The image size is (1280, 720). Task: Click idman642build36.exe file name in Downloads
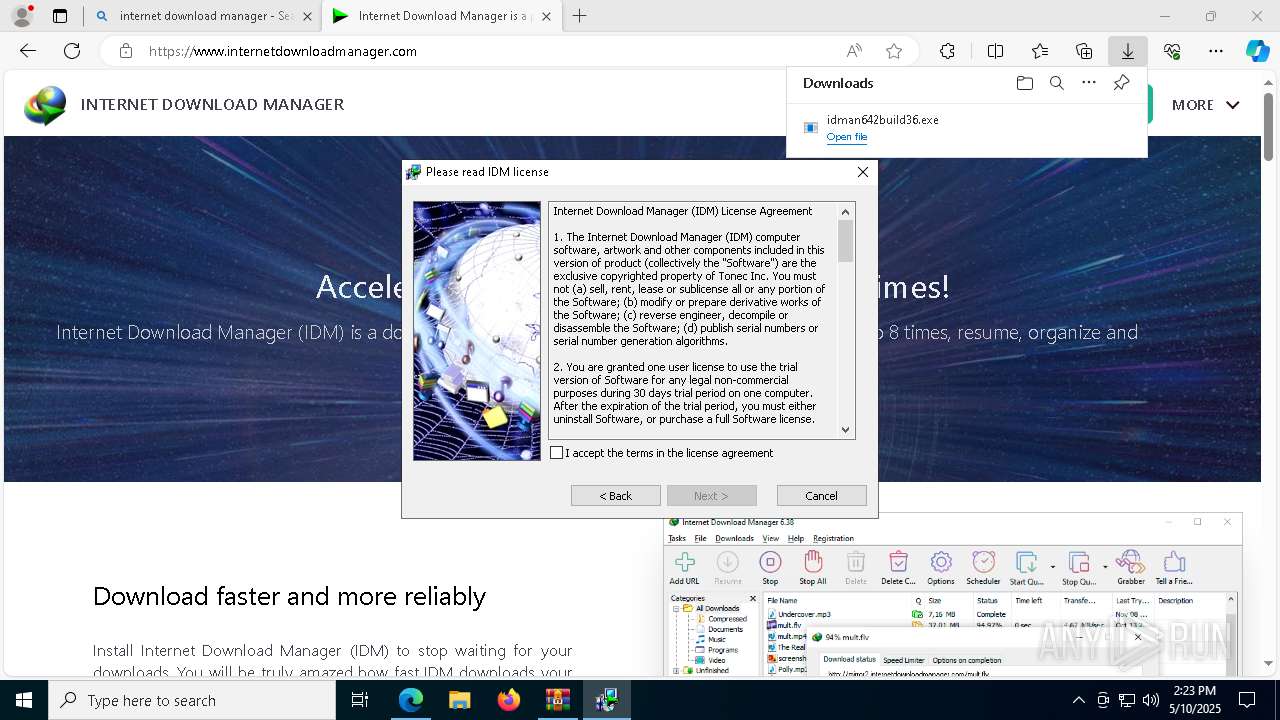coord(882,120)
